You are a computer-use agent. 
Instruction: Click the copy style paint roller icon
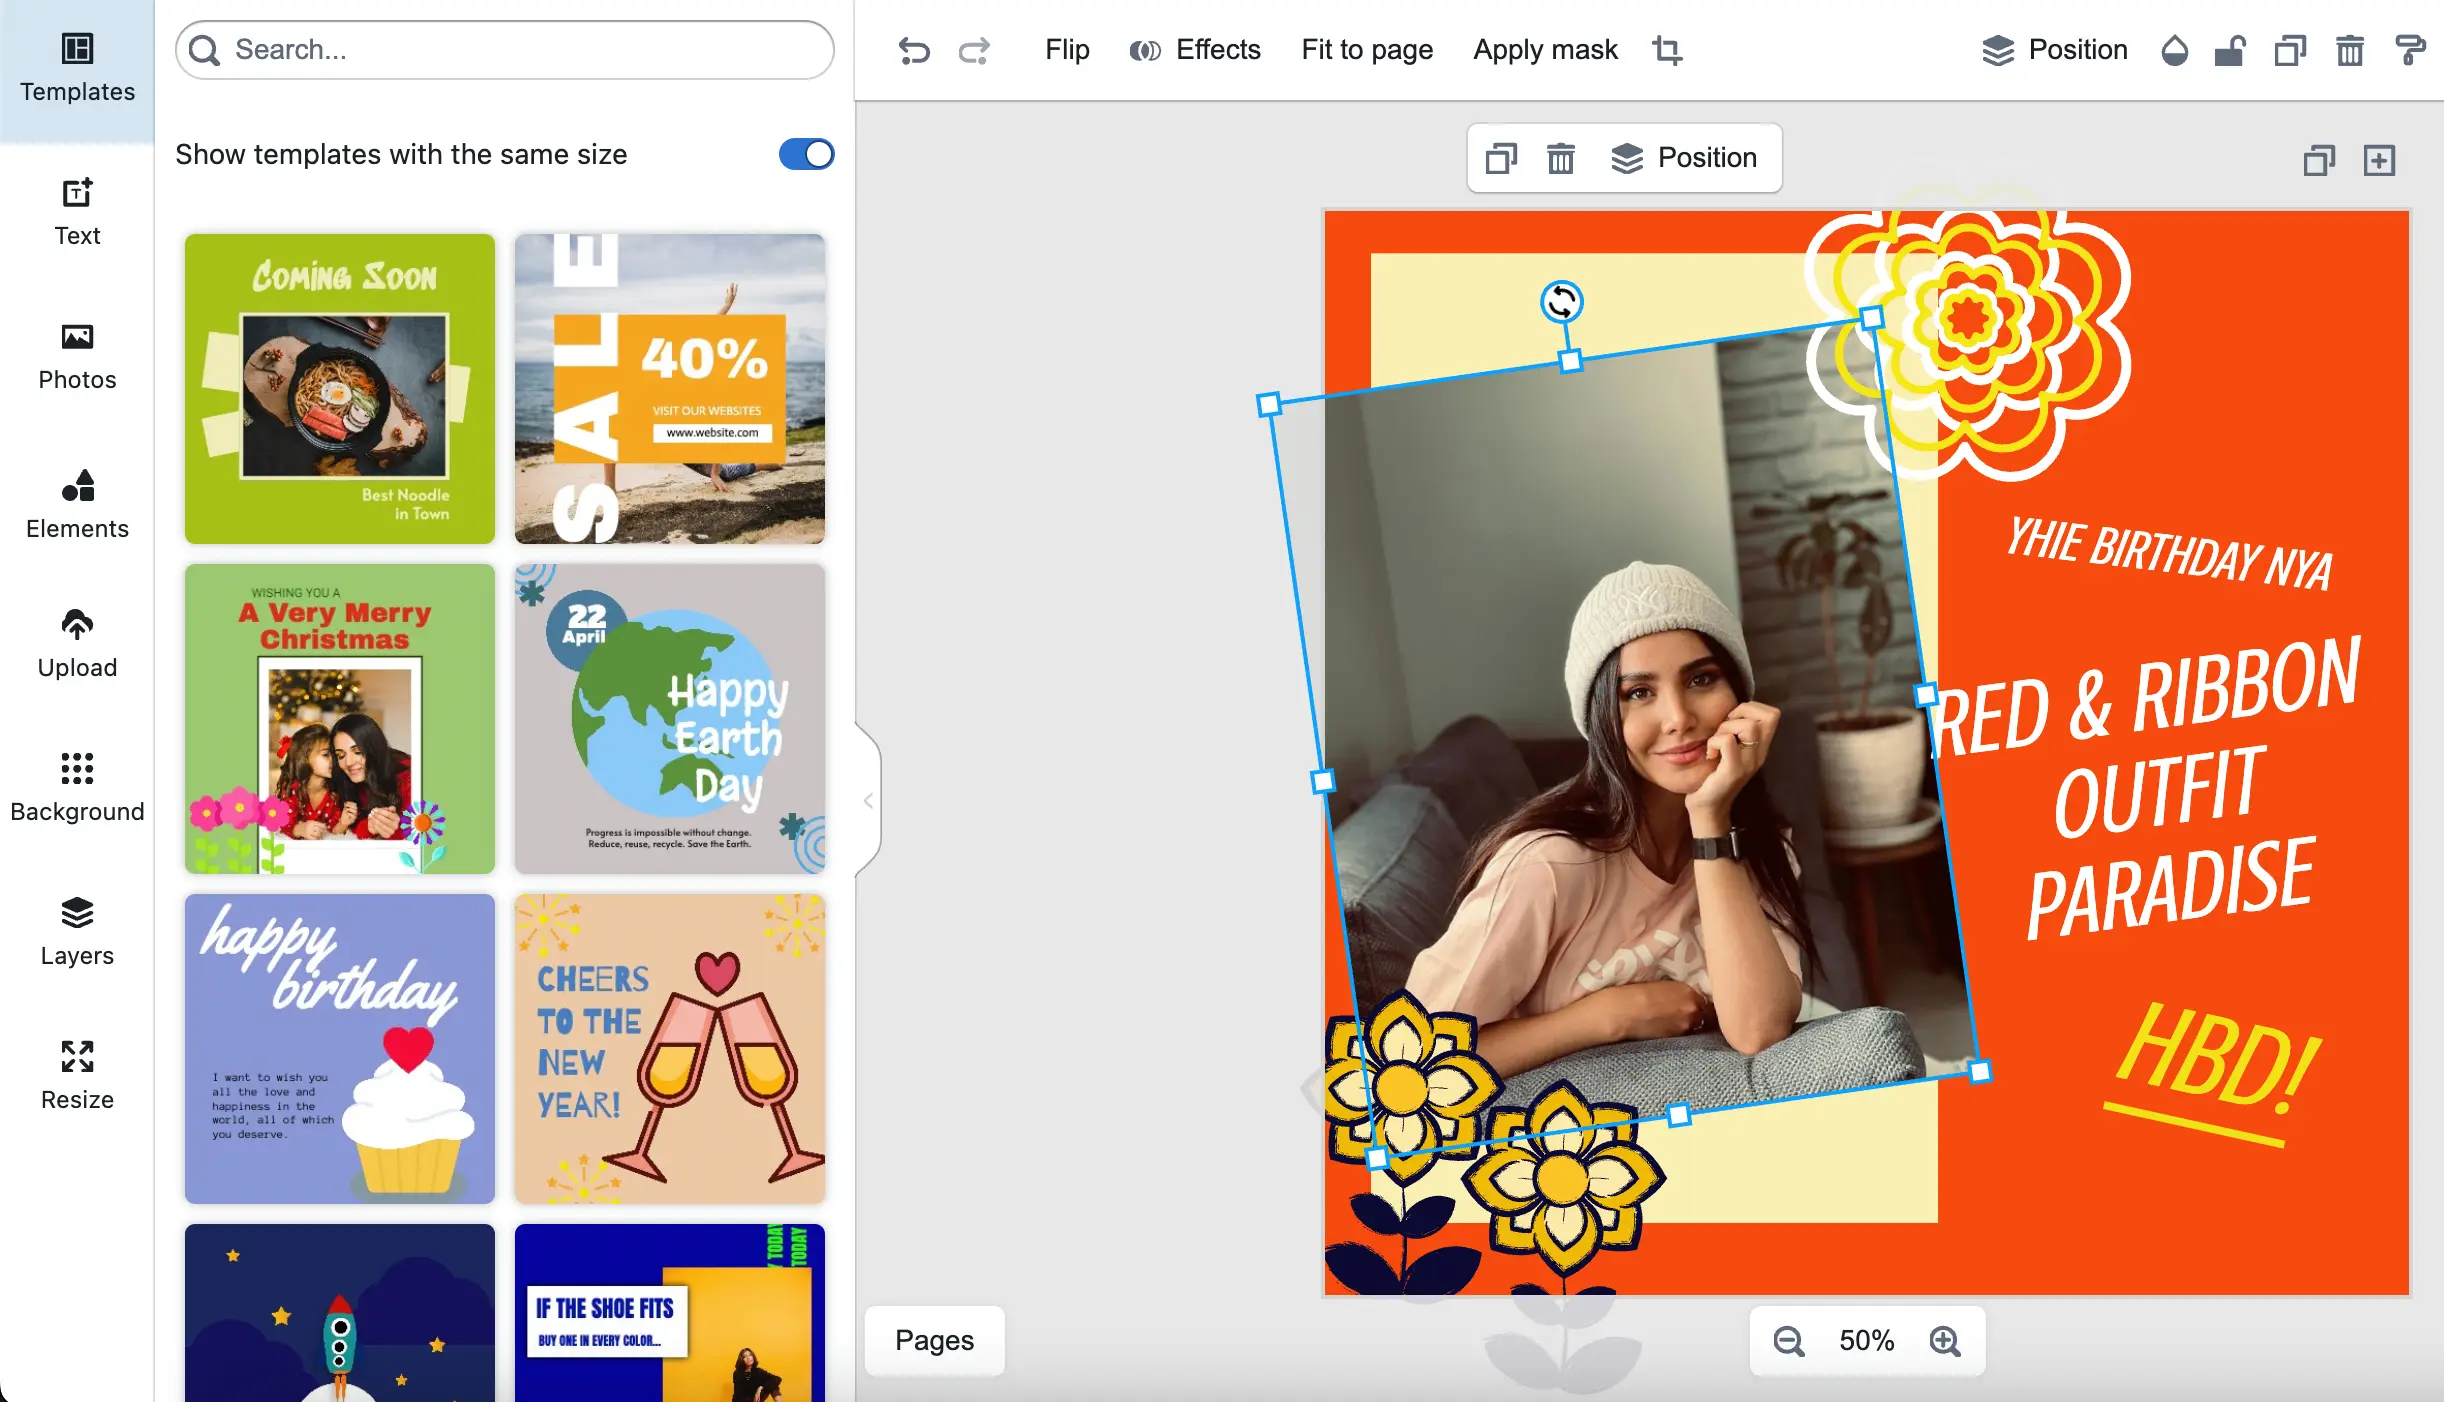(2410, 50)
